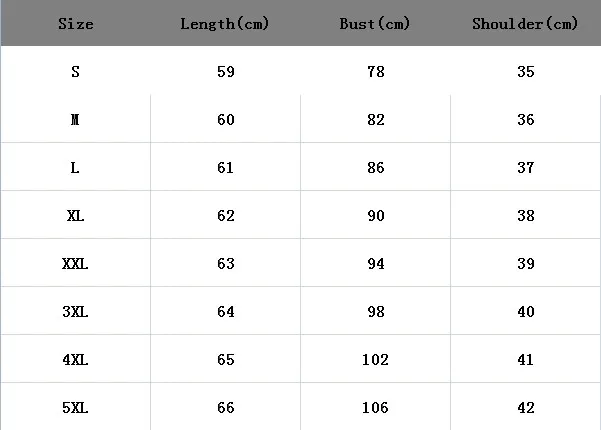
Task: Click the Size column header
Action: (x=75, y=24)
